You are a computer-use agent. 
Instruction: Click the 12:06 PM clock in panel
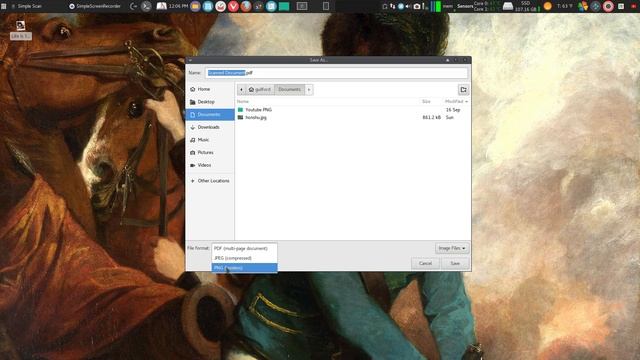click(178, 6)
